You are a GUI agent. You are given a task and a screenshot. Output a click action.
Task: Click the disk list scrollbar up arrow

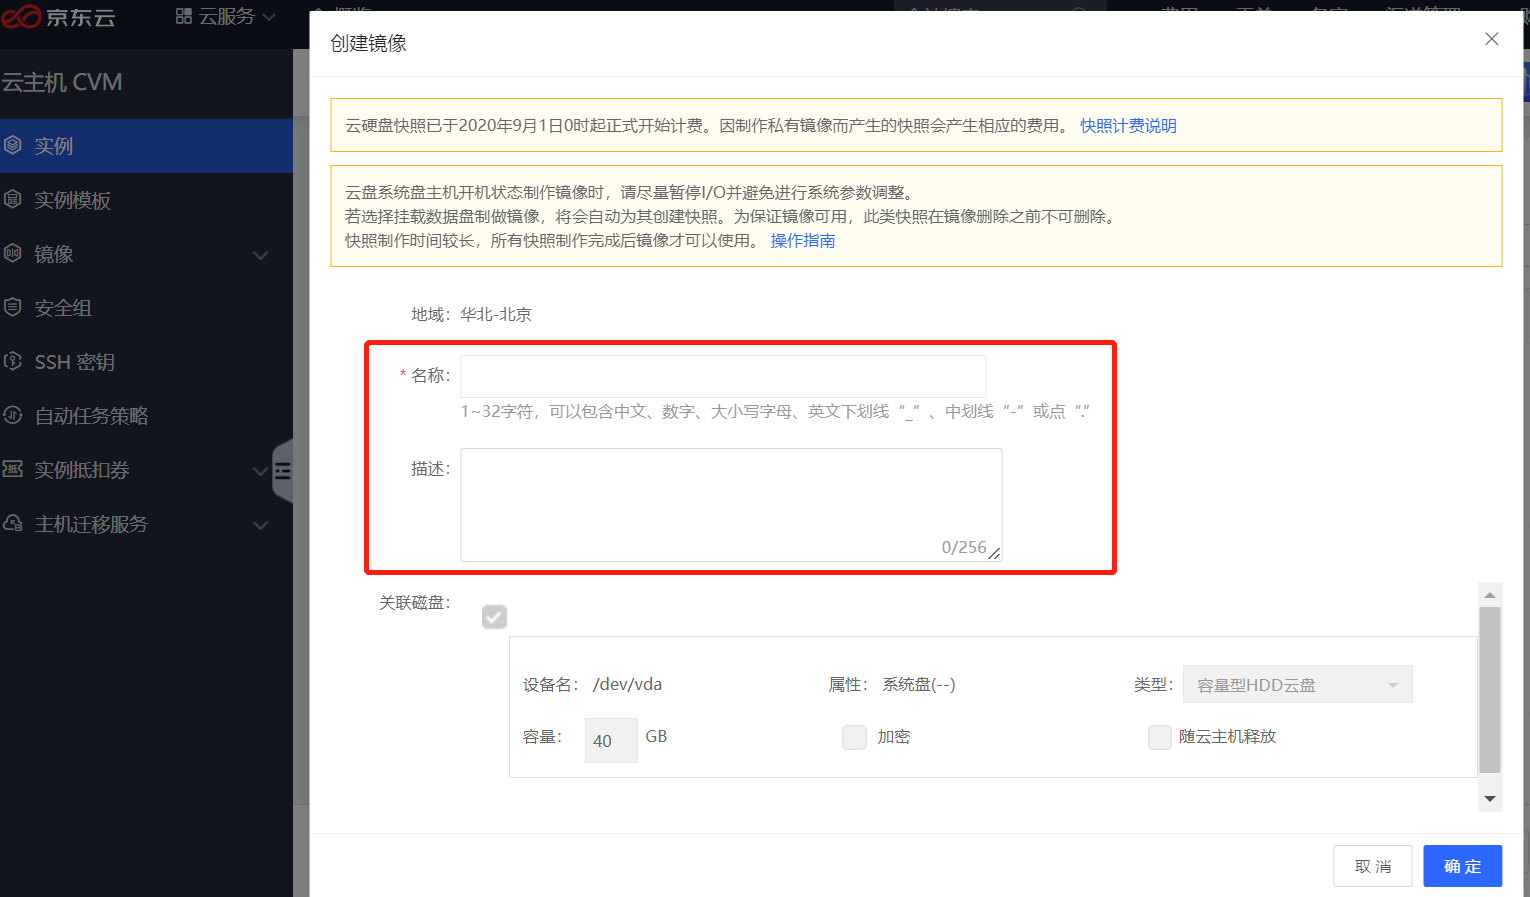[1490, 595]
